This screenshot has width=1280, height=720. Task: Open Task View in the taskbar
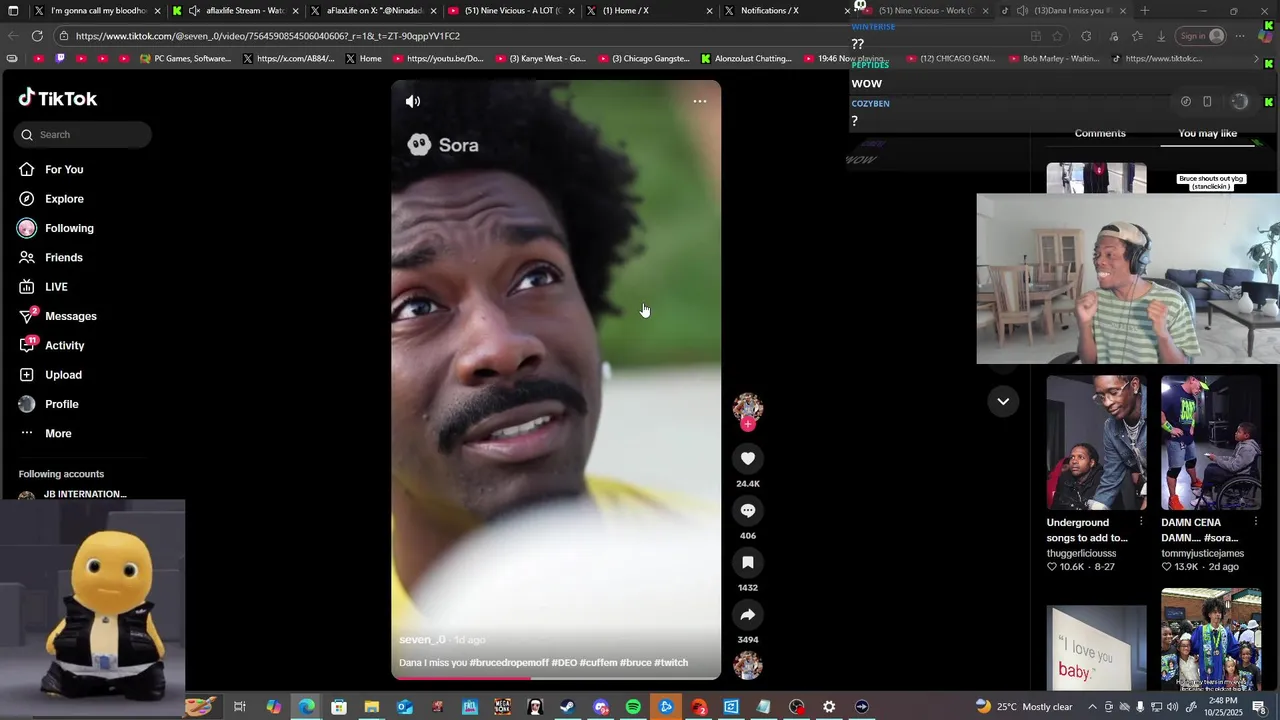click(240, 707)
